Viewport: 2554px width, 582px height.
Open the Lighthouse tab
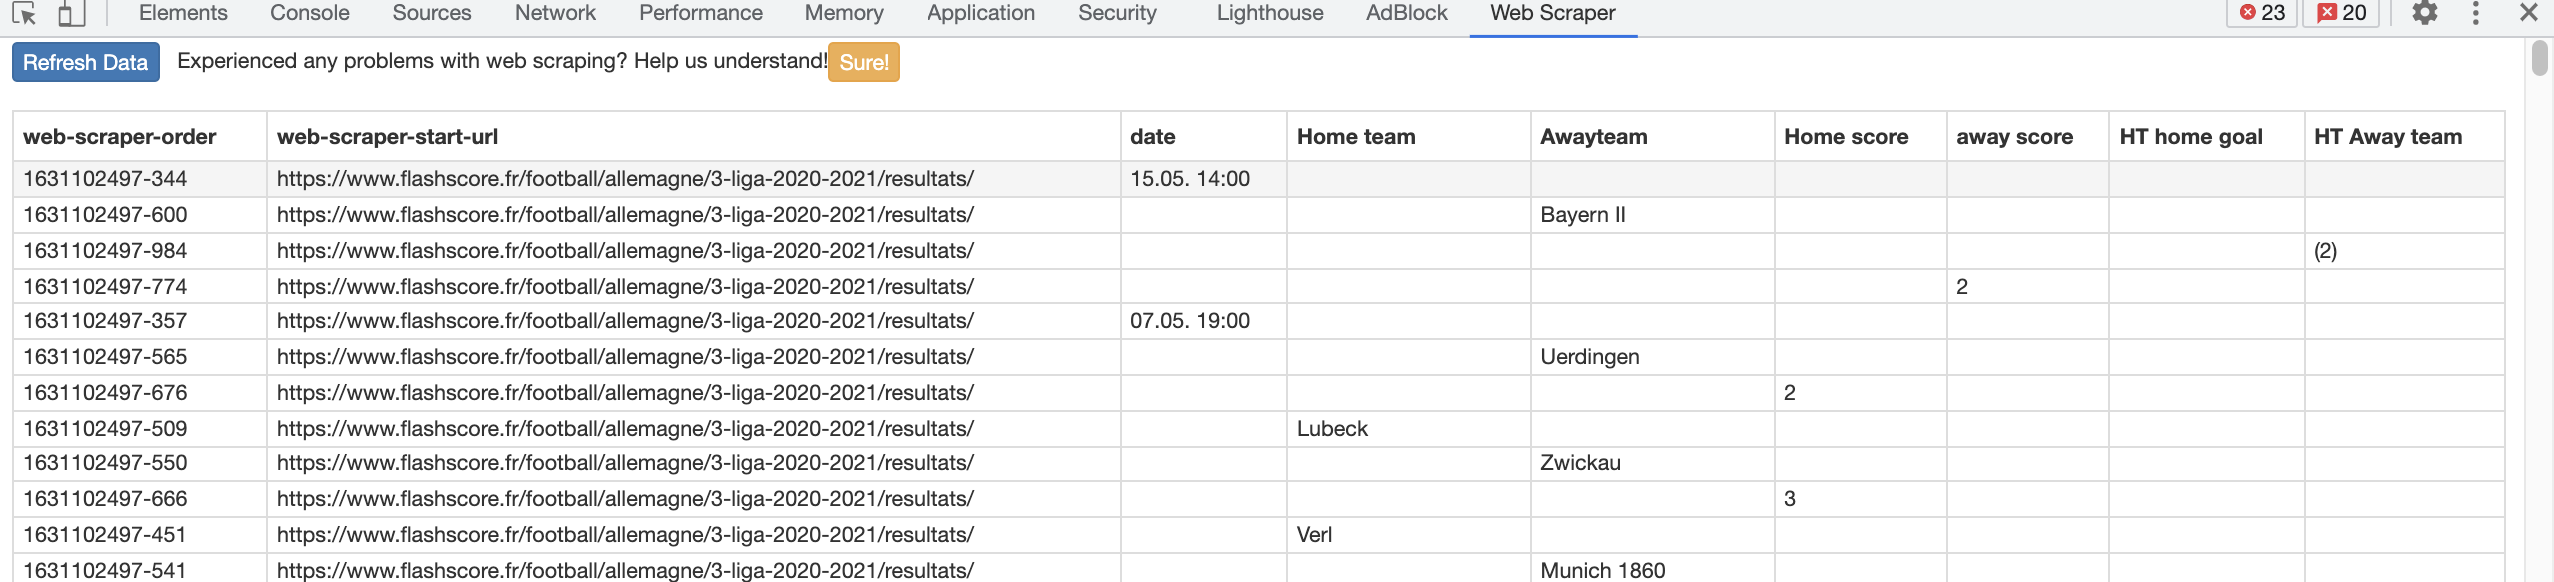click(1269, 13)
